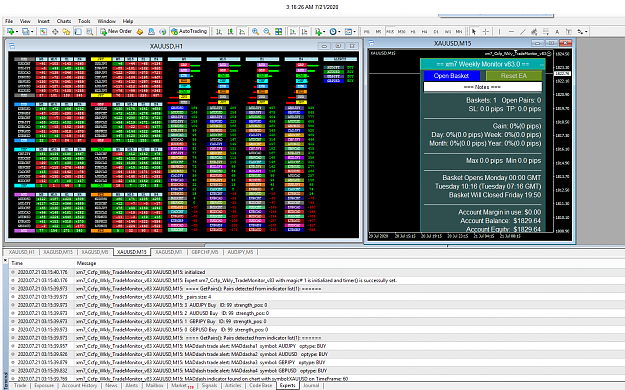Select the Text Label tool icon
Screen dimensions: 625x390
click(x=569, y=32)
